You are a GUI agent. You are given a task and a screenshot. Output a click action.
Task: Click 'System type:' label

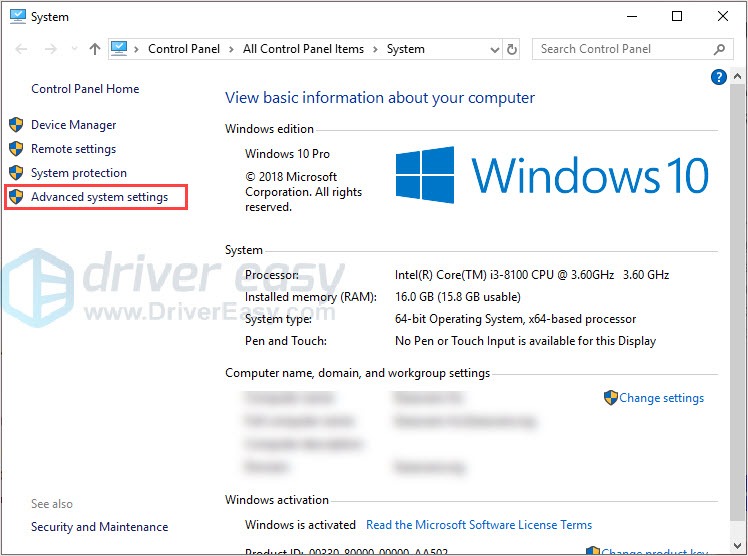[278, 319]
